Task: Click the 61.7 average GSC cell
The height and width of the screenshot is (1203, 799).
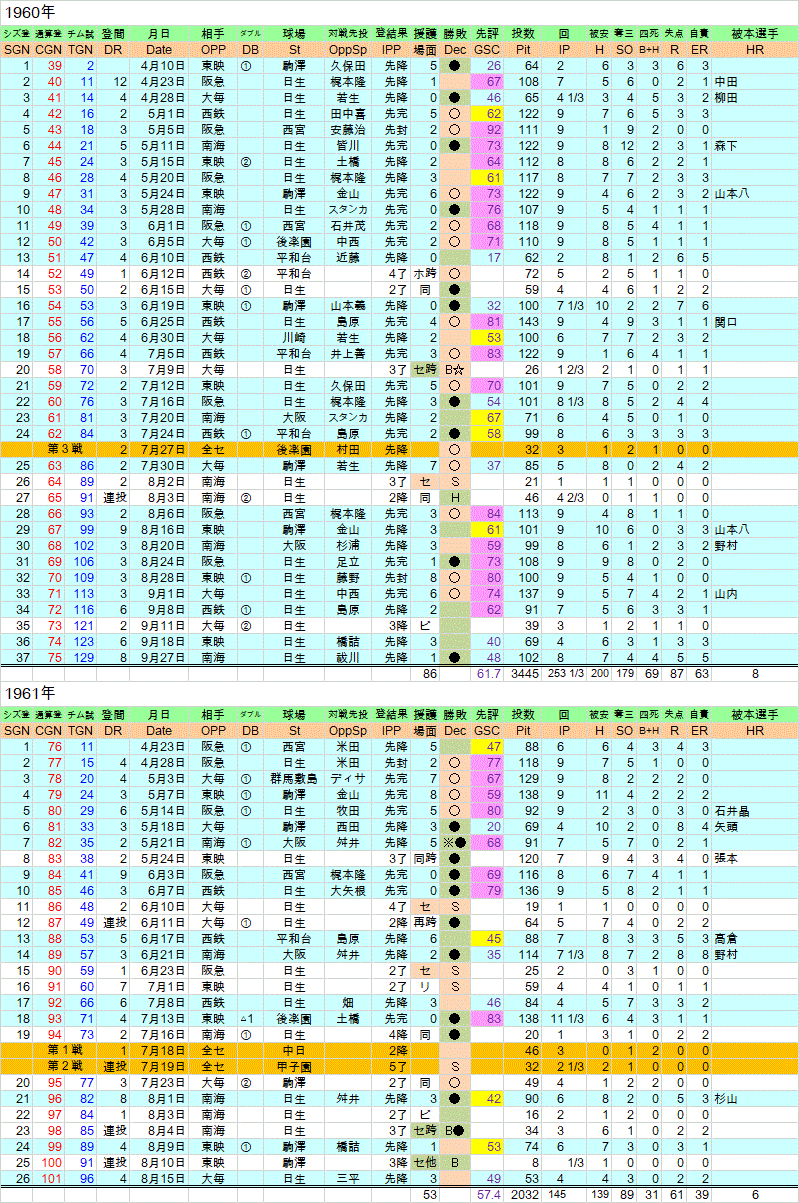Action: (x=487, y=675)
